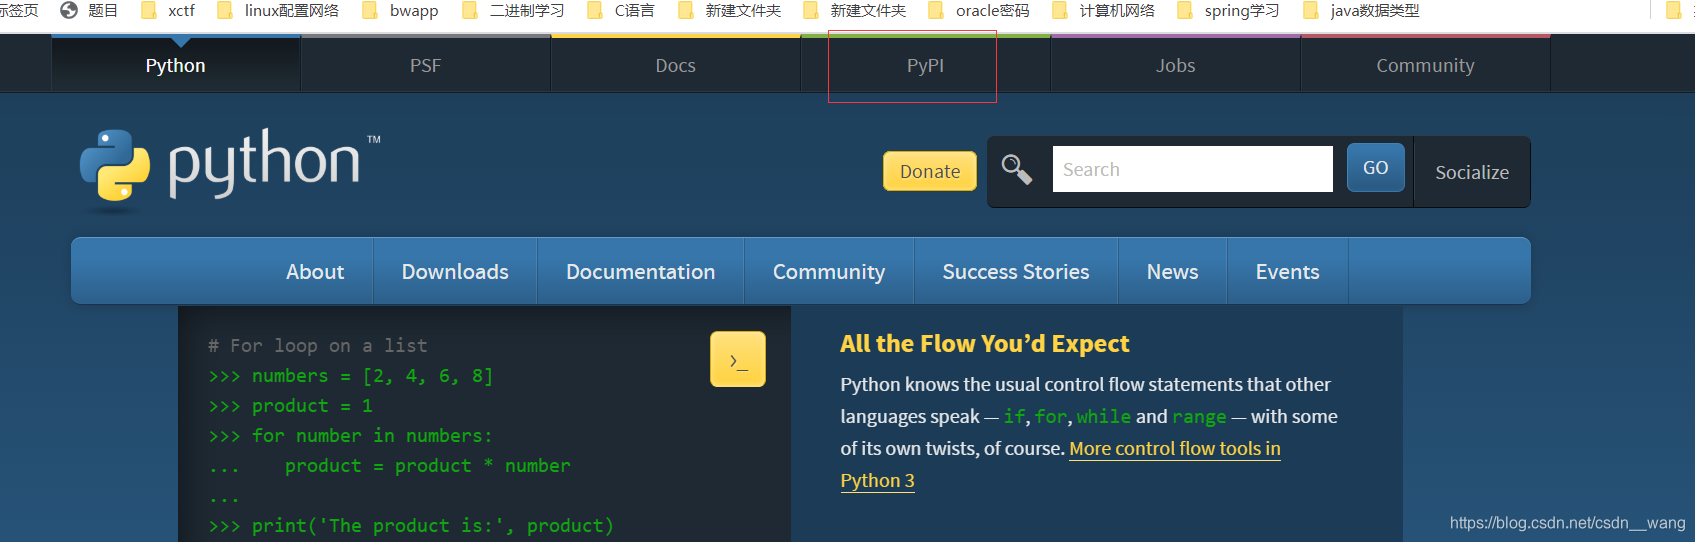The height and width of the screenshot is (542, 1695).
Task: Click the magnifying glass search icon
Action: click(x=1017, y=170)
